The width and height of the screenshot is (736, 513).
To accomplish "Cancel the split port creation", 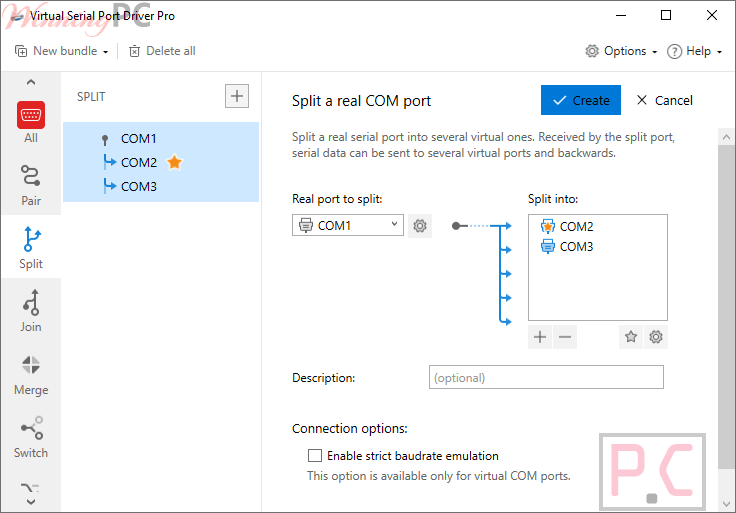I will pos(664,100).
